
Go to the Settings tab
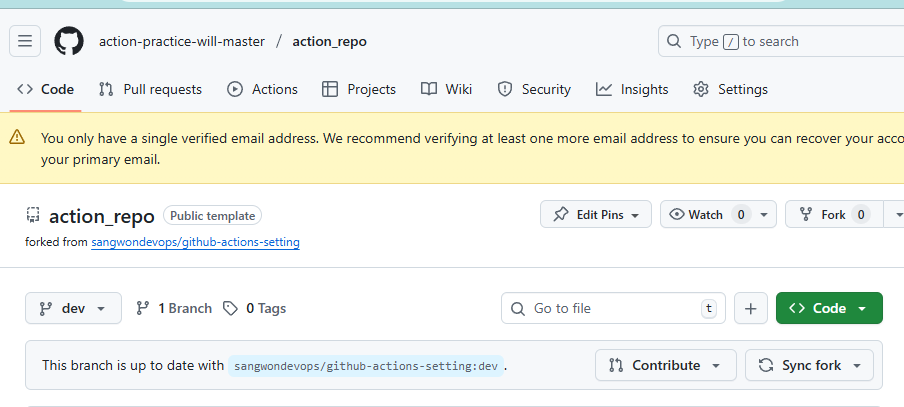[730, 89]
